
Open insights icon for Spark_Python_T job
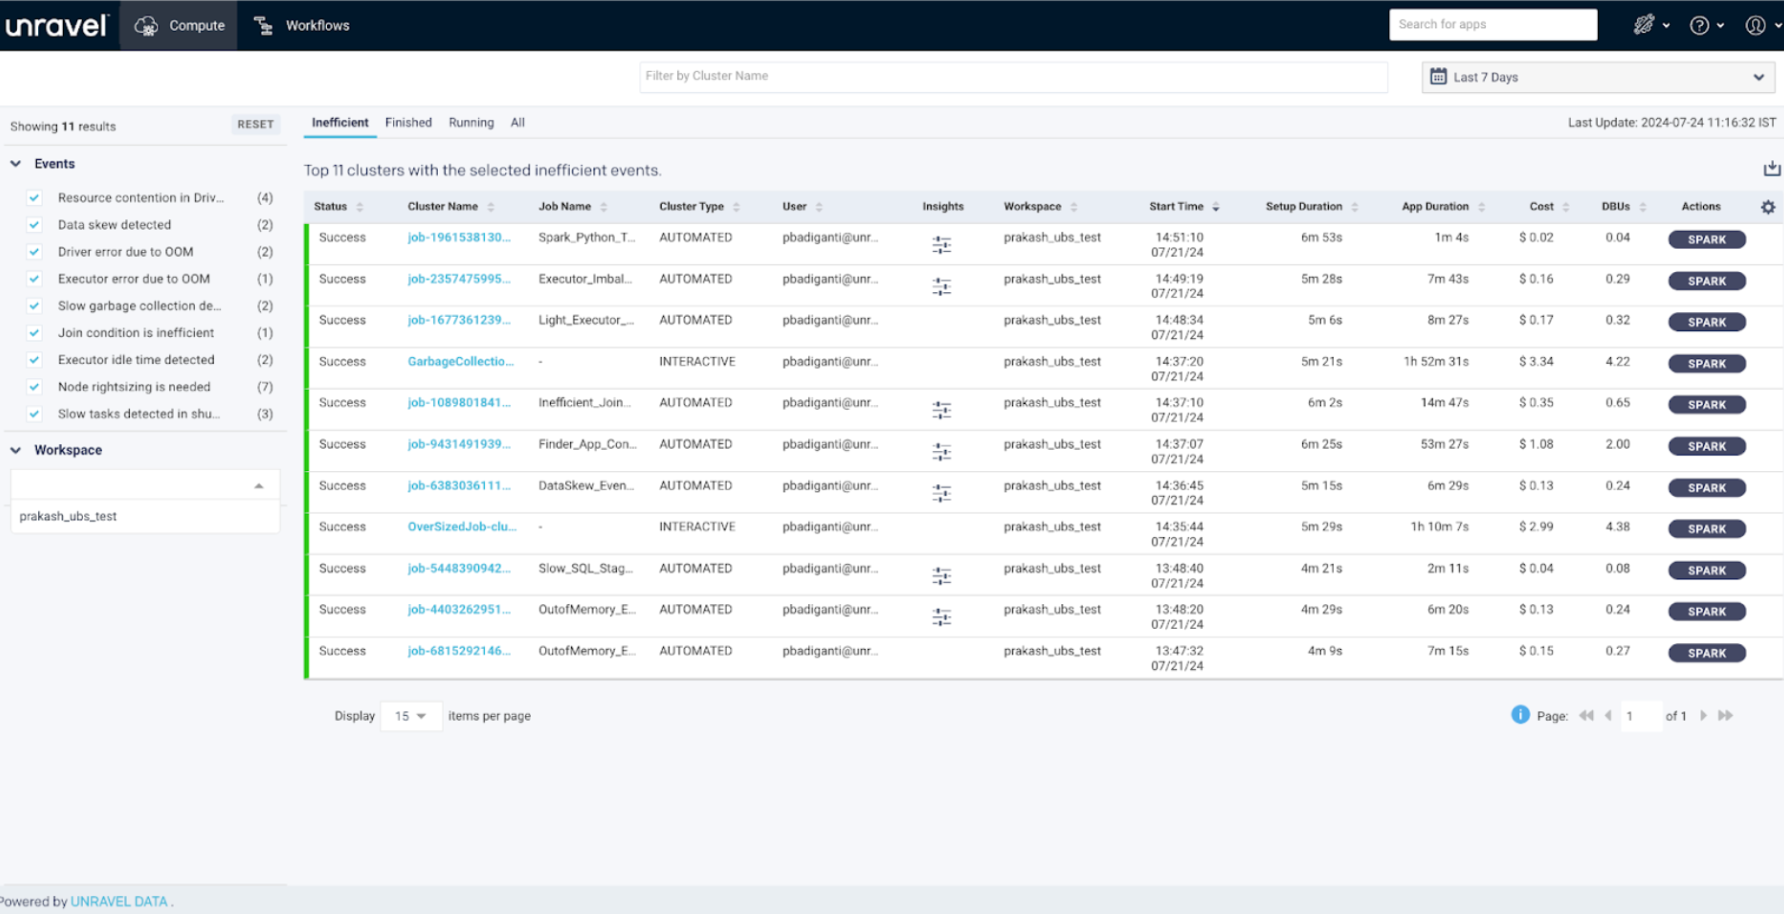point(941,245)
